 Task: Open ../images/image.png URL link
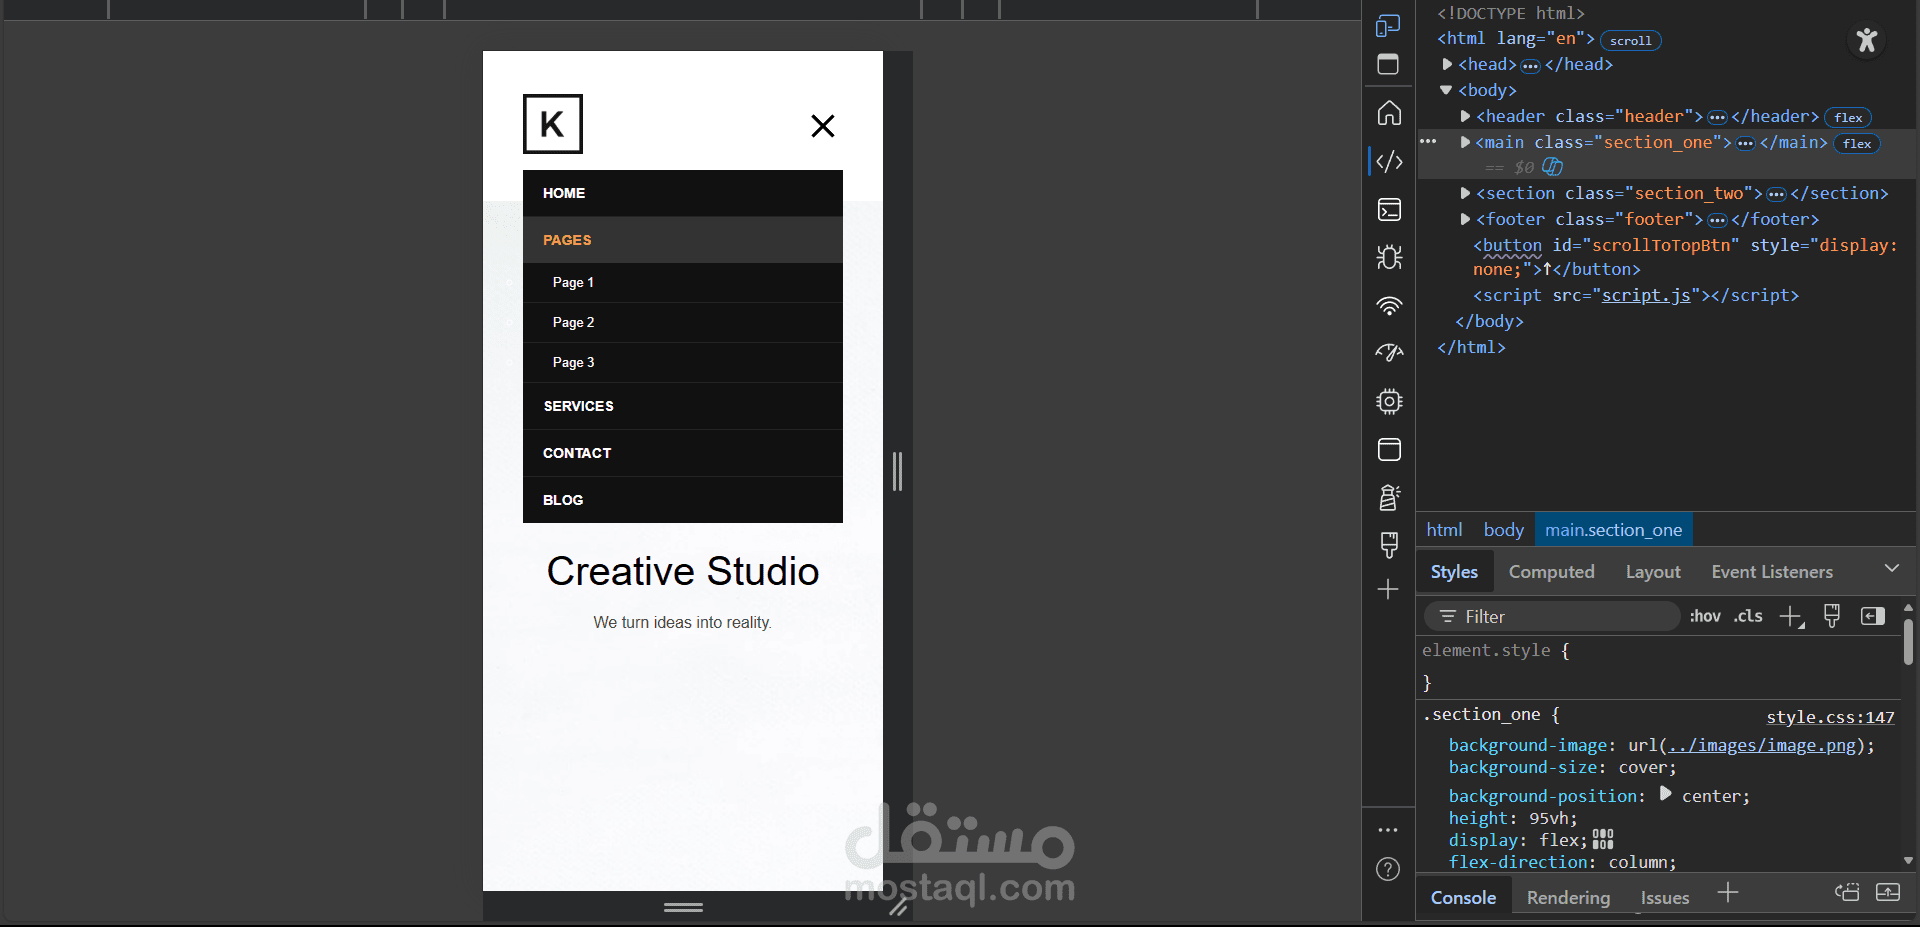tap(1762, 745)
